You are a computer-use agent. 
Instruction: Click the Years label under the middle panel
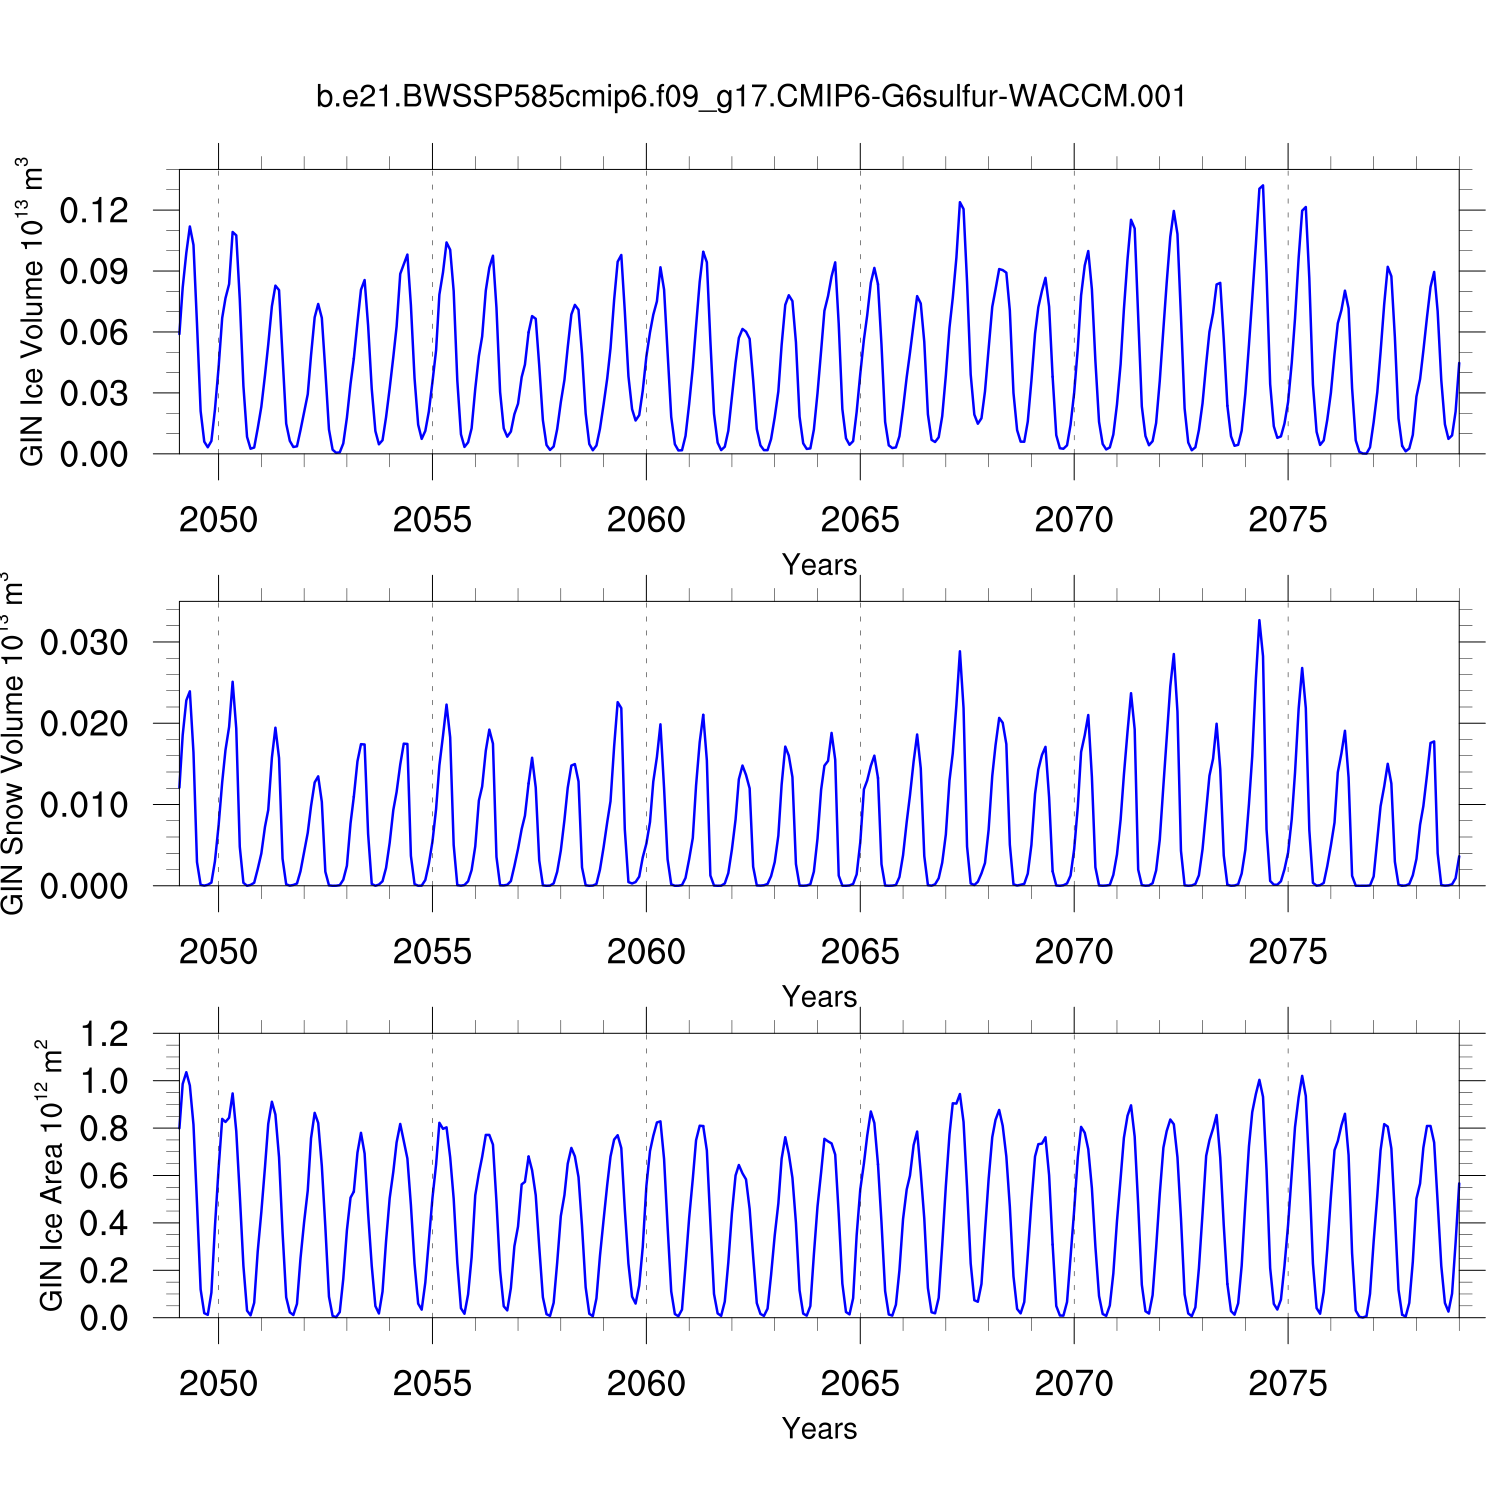click(819, 997)
